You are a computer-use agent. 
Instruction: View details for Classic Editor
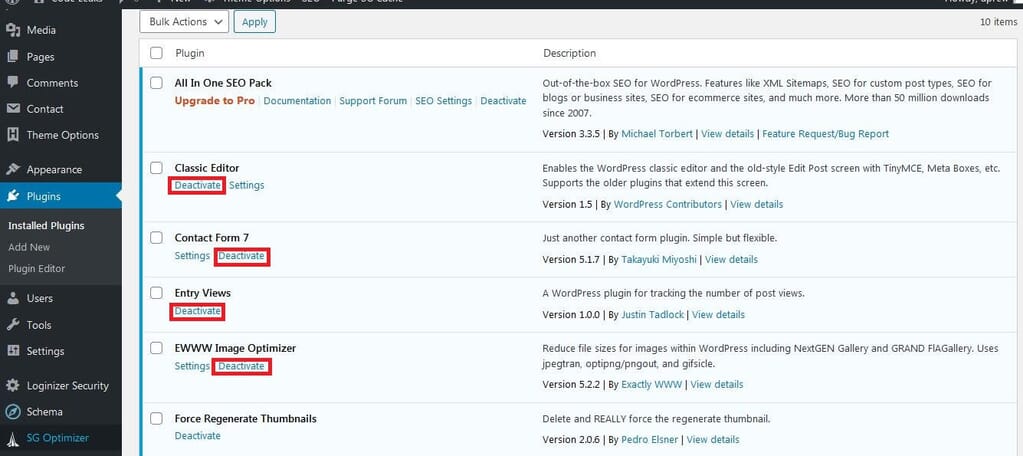coord(757,204)
